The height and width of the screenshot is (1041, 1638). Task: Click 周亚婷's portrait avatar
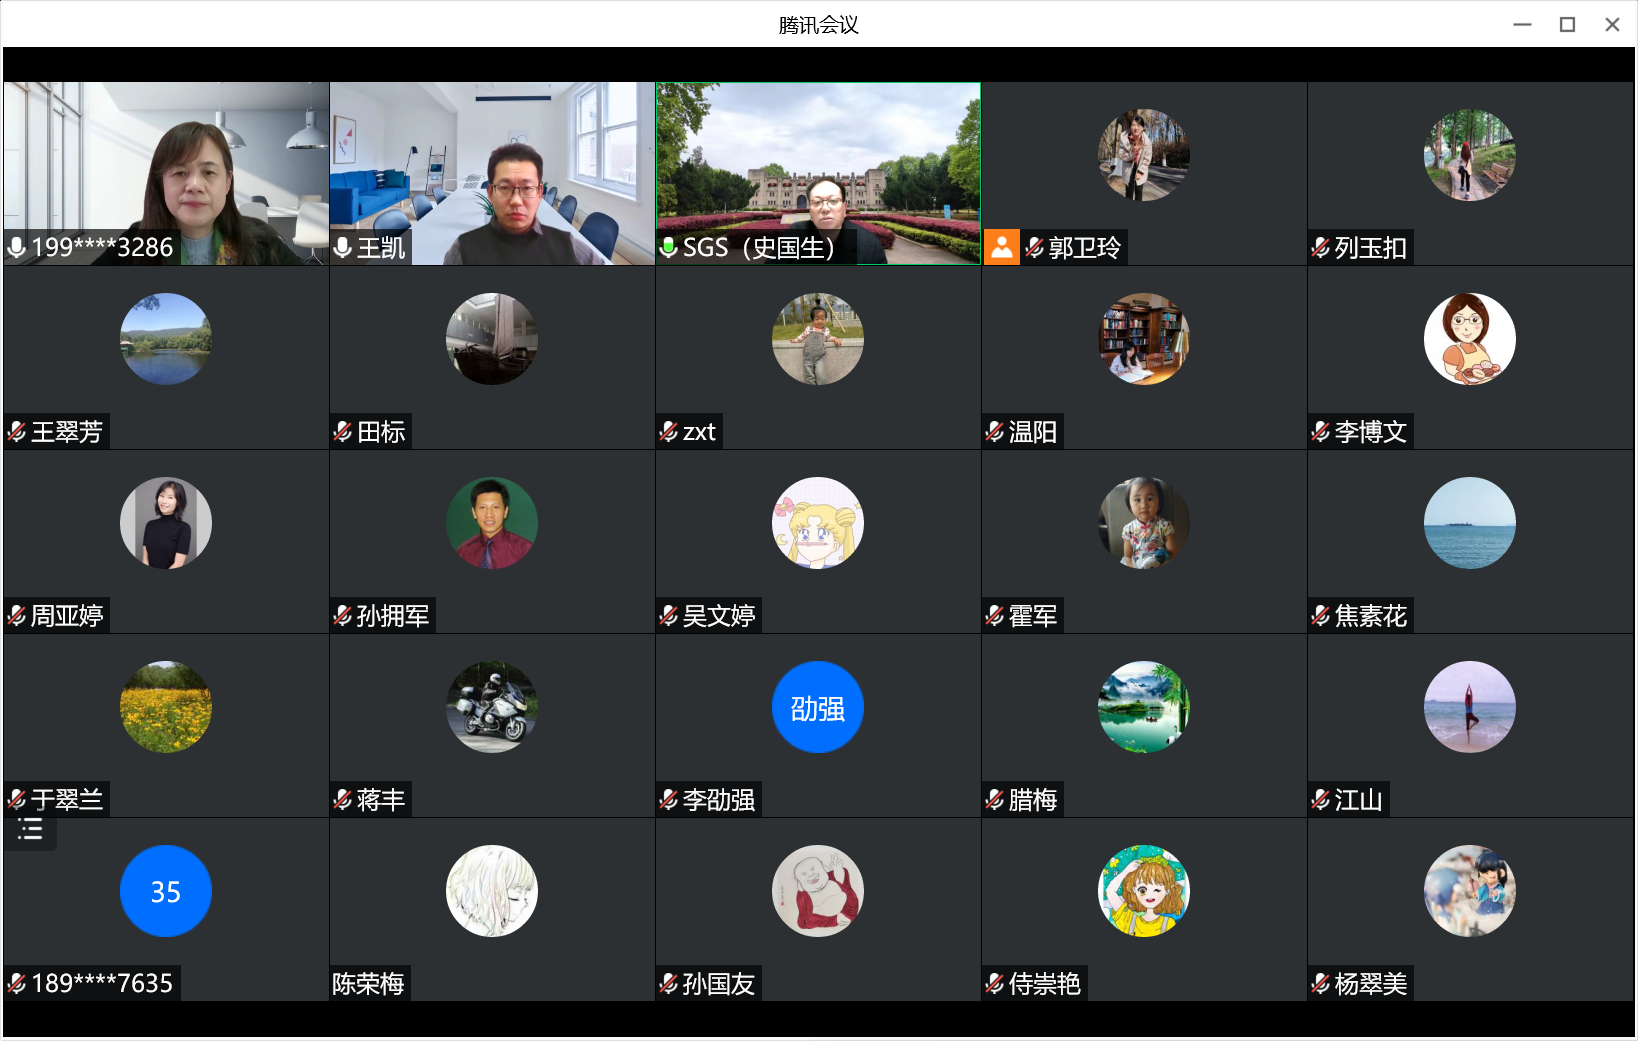(x=166, y=523)
